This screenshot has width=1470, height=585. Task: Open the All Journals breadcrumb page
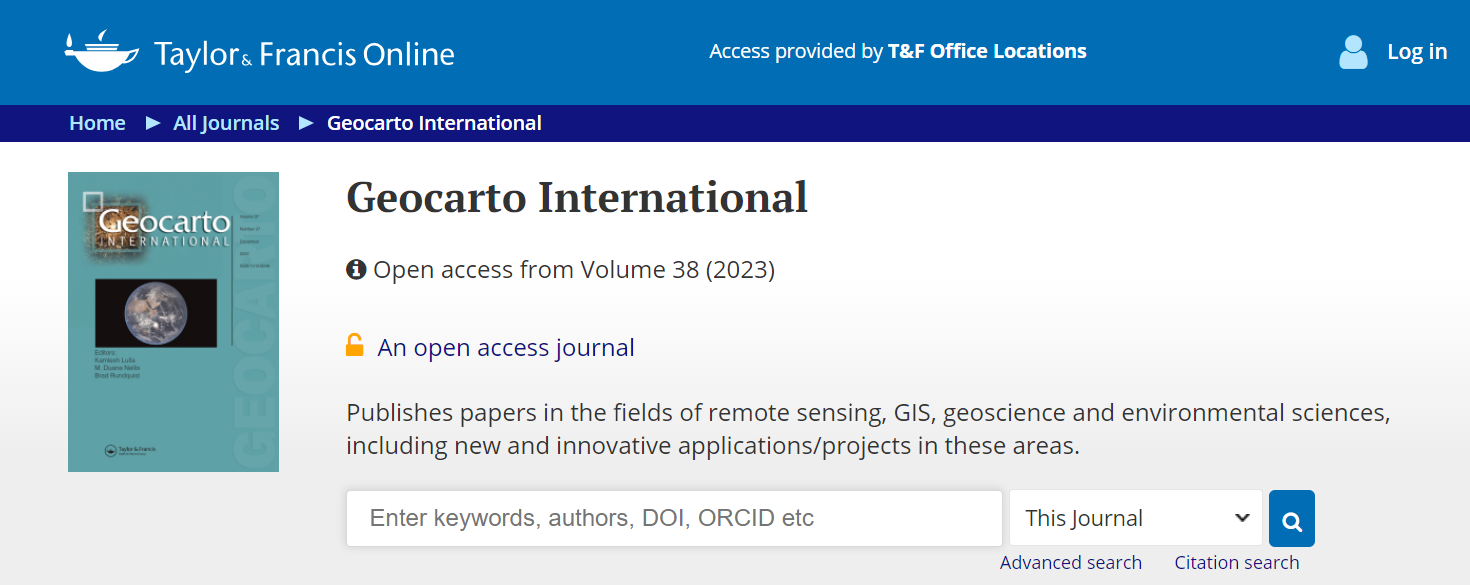coord(226,123)
